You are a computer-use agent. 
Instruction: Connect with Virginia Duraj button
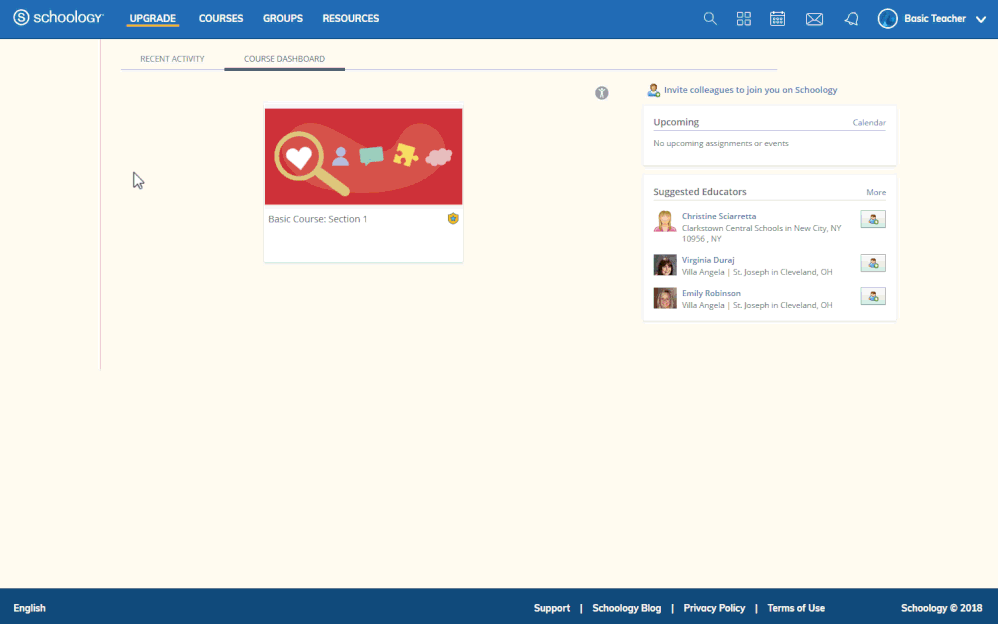coord(873,263)
